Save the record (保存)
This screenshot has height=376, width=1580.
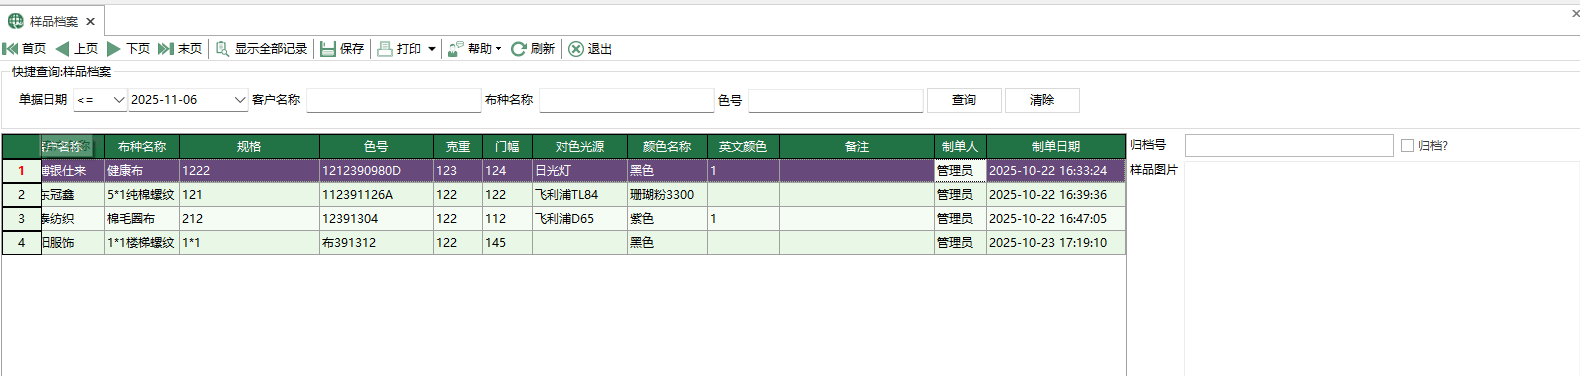click(x=342, y=49)
